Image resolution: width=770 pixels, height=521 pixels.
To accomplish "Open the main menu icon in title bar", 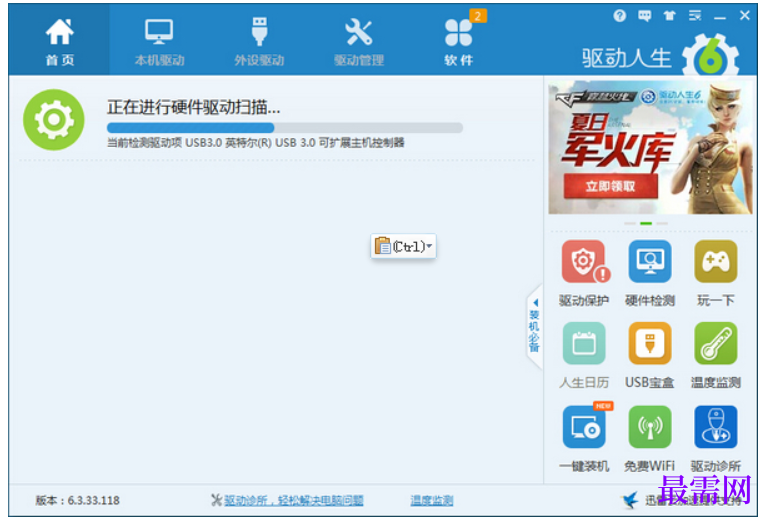I will (694, 16).
